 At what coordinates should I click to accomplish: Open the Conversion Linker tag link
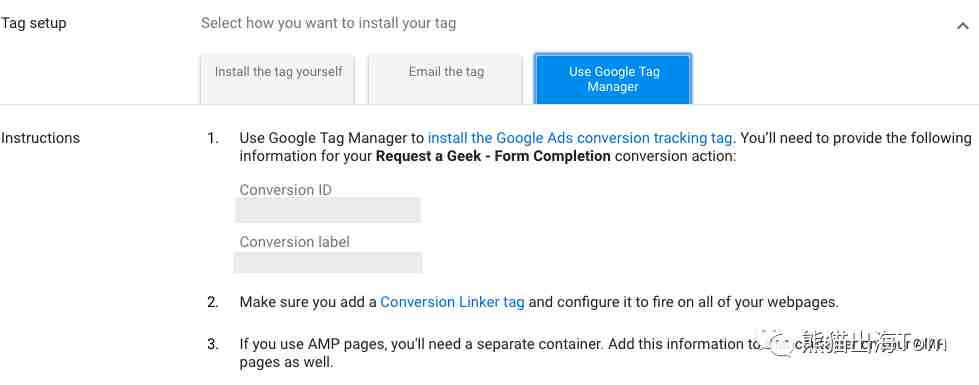click(452, 302)
